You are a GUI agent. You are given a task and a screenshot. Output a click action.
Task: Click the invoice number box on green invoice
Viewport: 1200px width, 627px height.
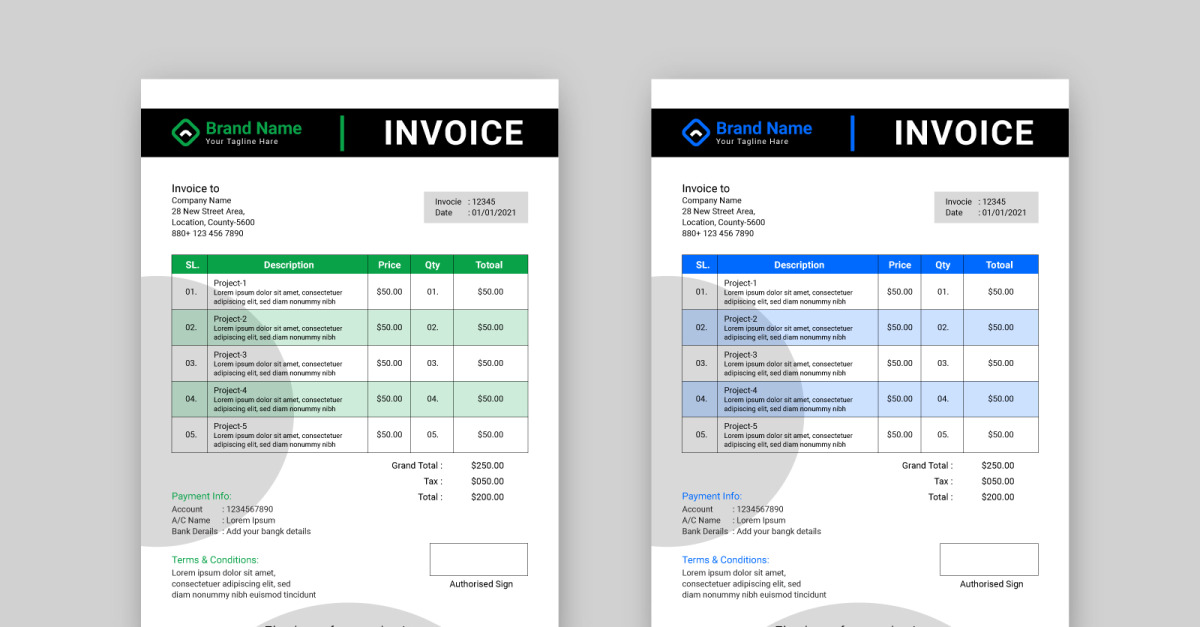pyautogui.click(x=475, y=202)
